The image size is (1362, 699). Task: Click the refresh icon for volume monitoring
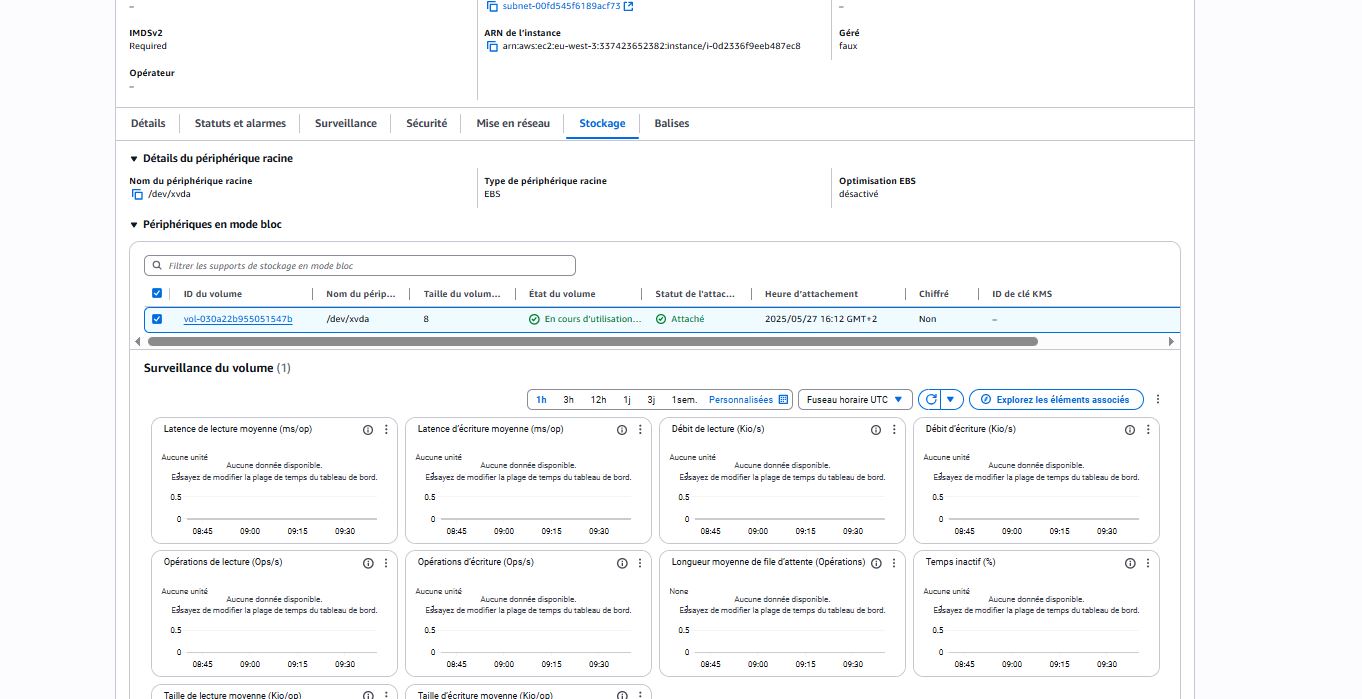[x=931, y=400]
